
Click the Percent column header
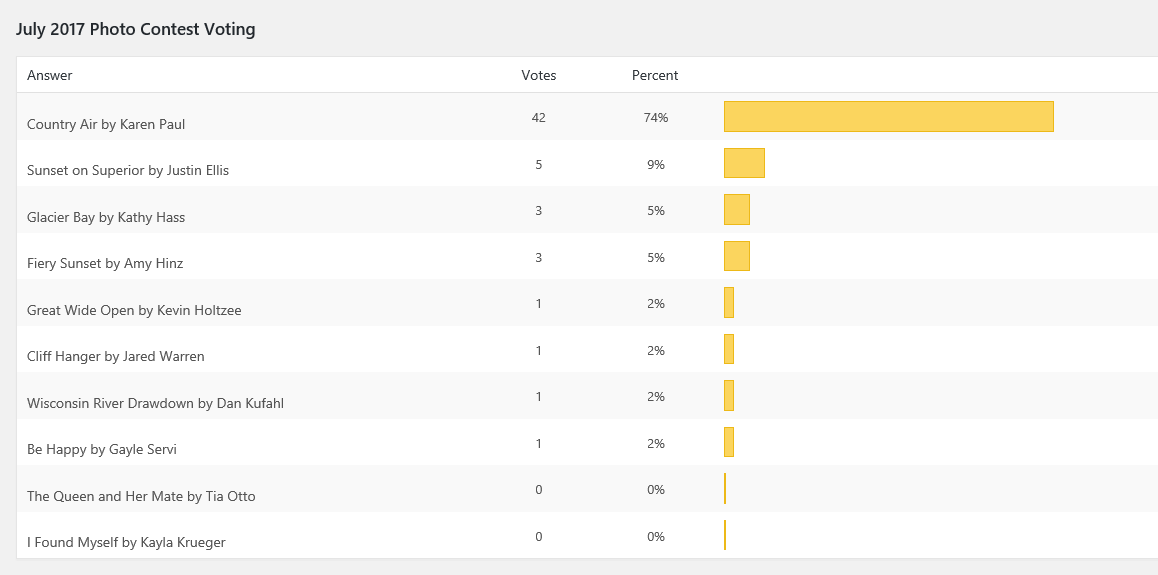click(x=655, y=75)
